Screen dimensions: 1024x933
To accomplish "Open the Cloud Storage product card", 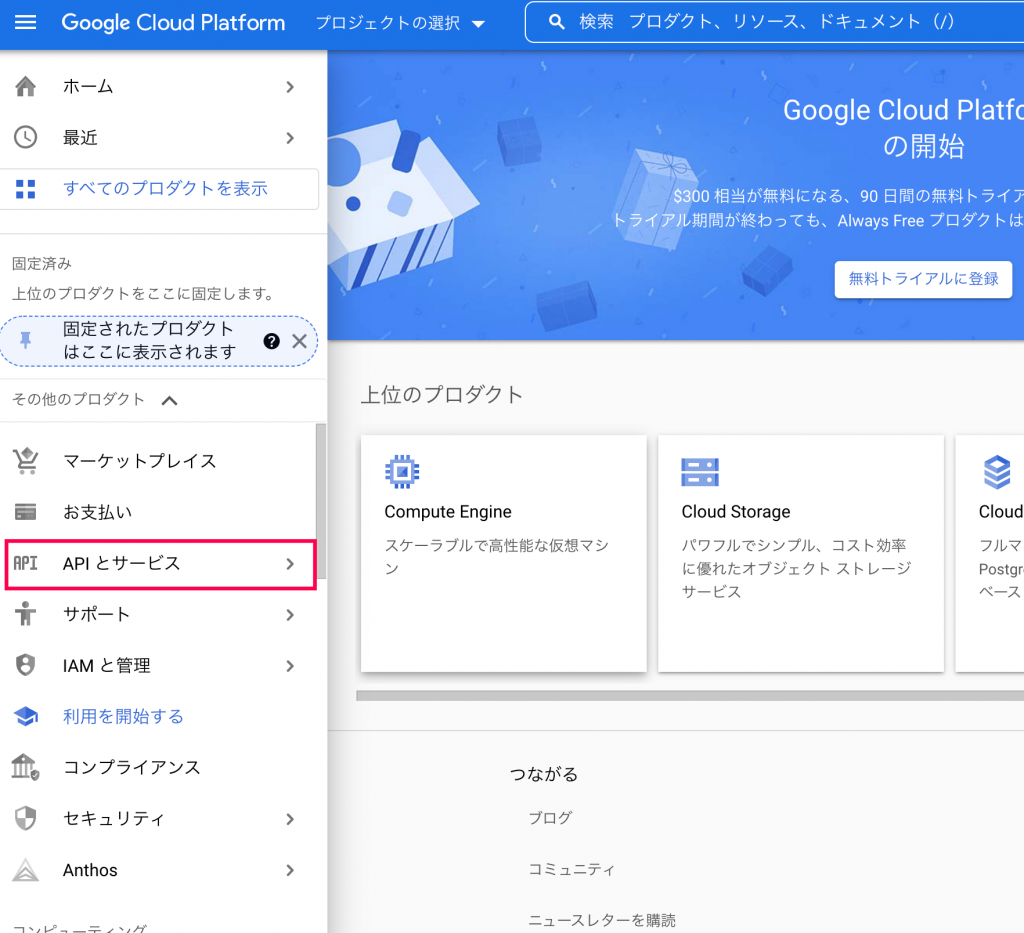I will point(801,553).
